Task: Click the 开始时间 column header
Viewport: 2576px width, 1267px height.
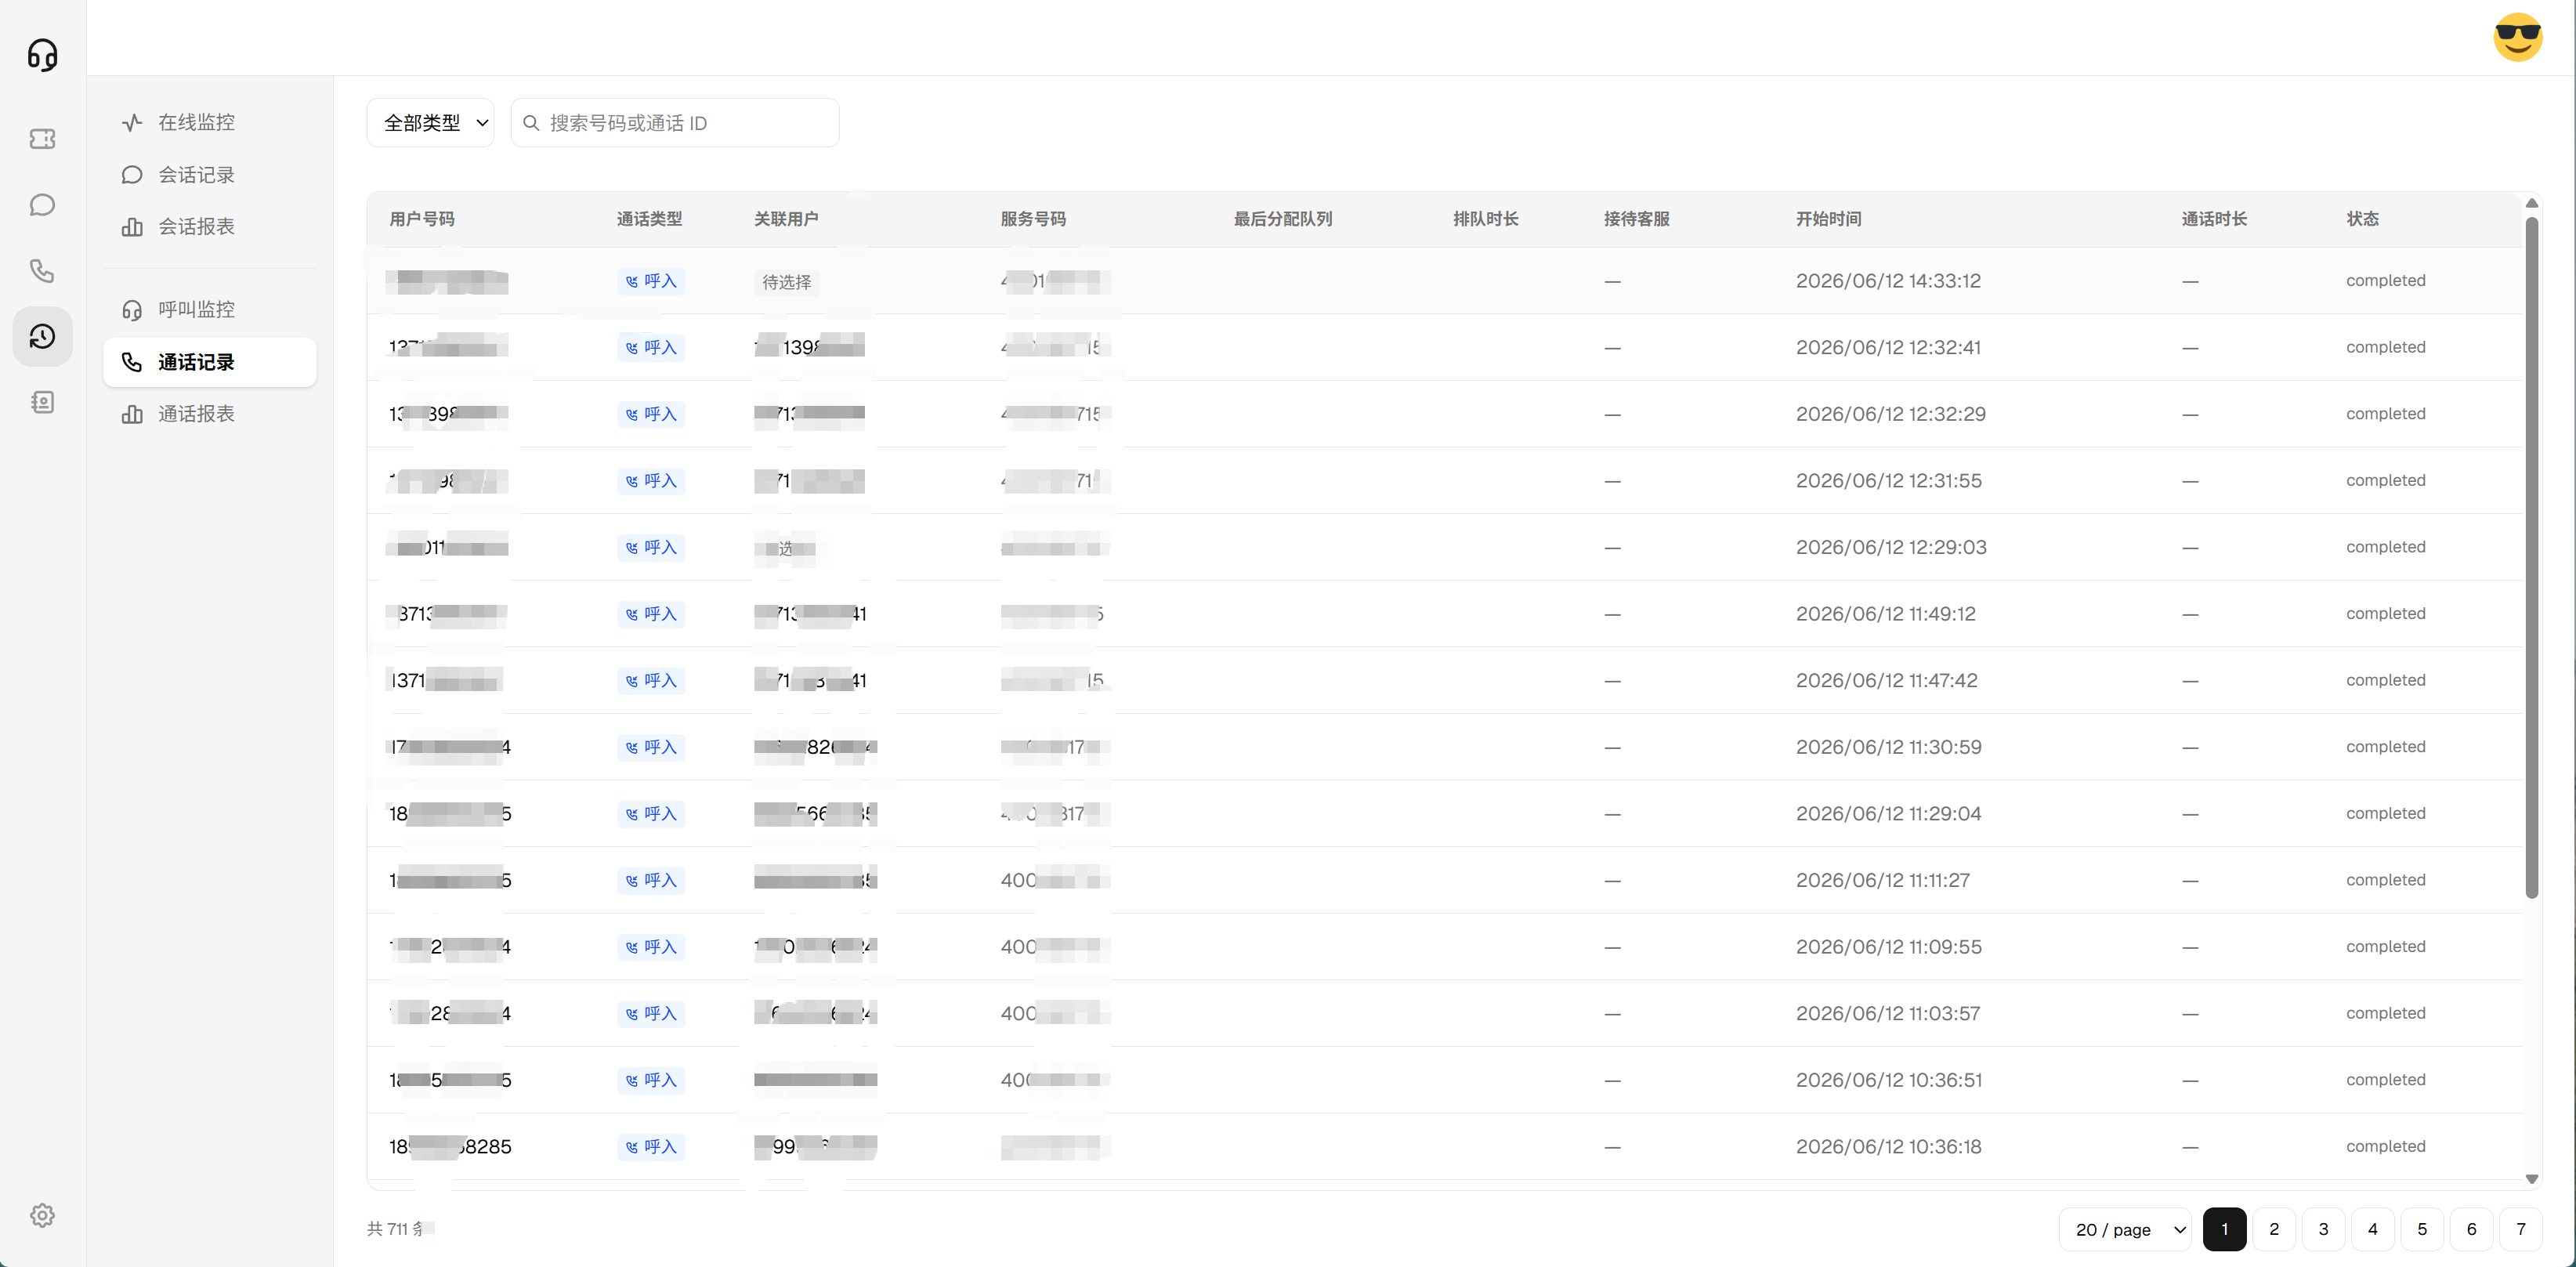Action: pyautogui.click(x=1829, y=219)
